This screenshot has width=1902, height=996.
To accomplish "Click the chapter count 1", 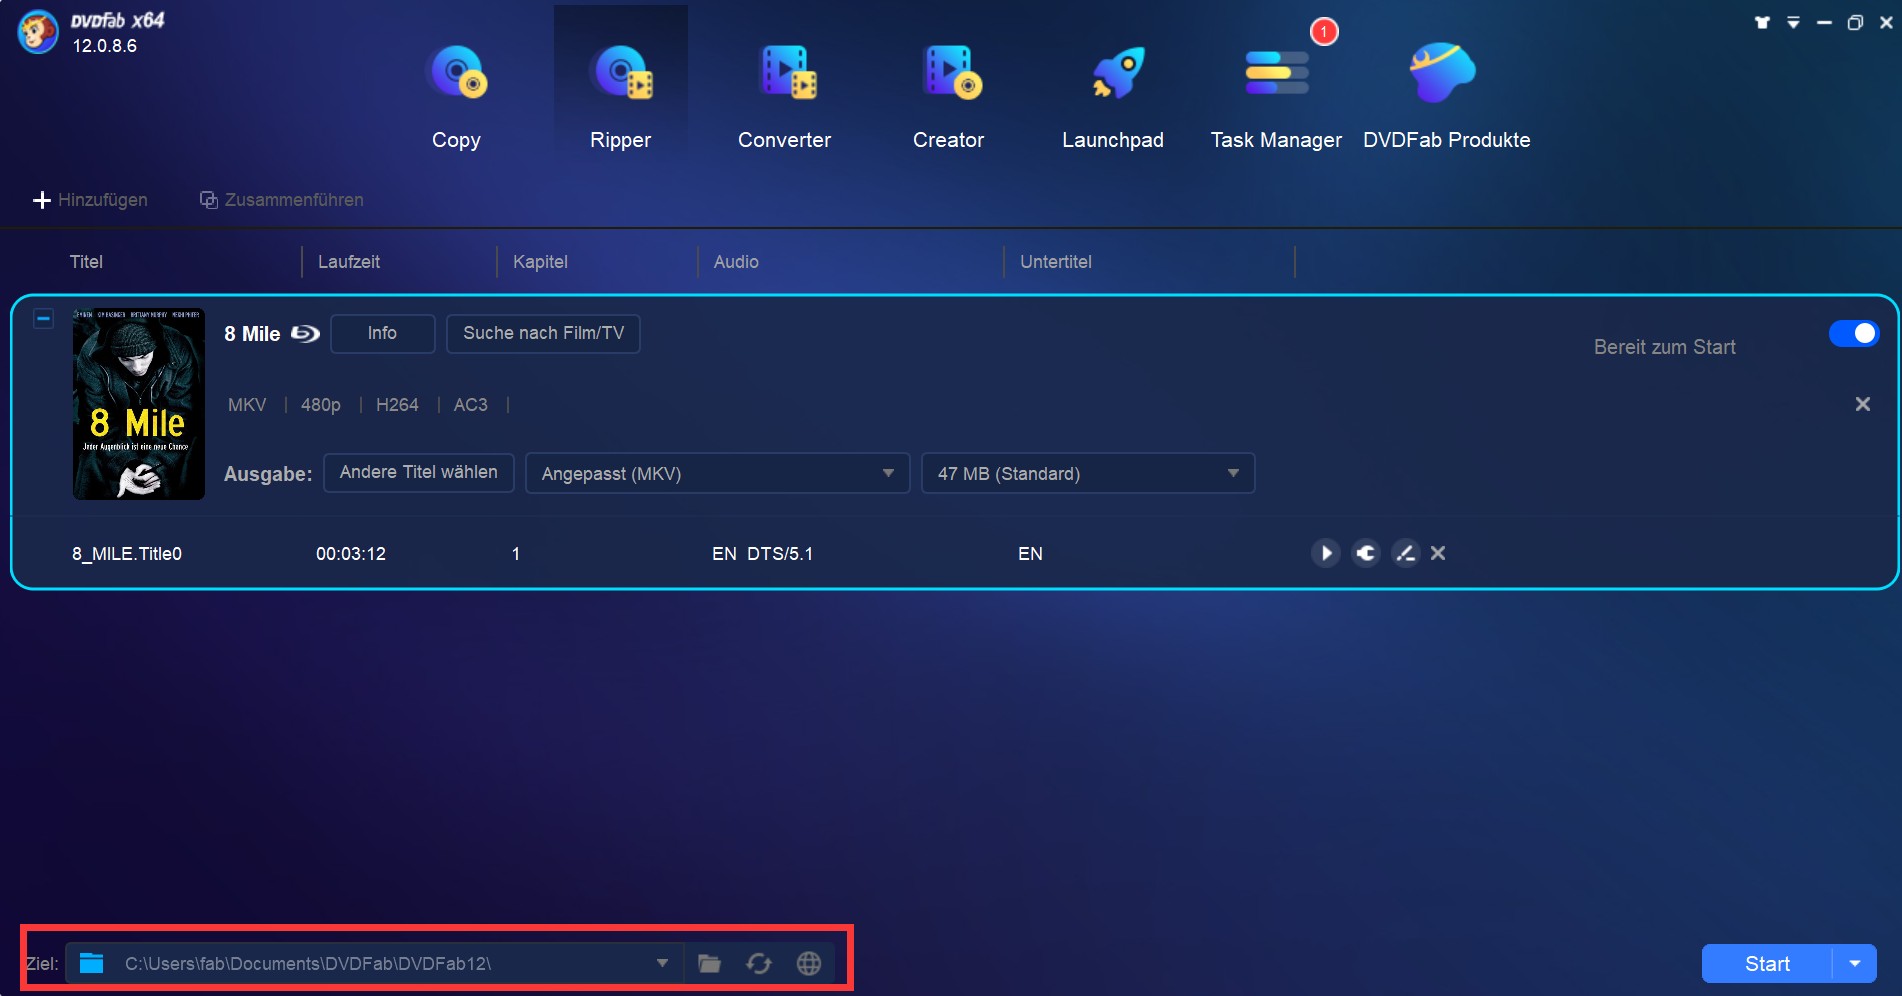I will click(x=516, y=554).
